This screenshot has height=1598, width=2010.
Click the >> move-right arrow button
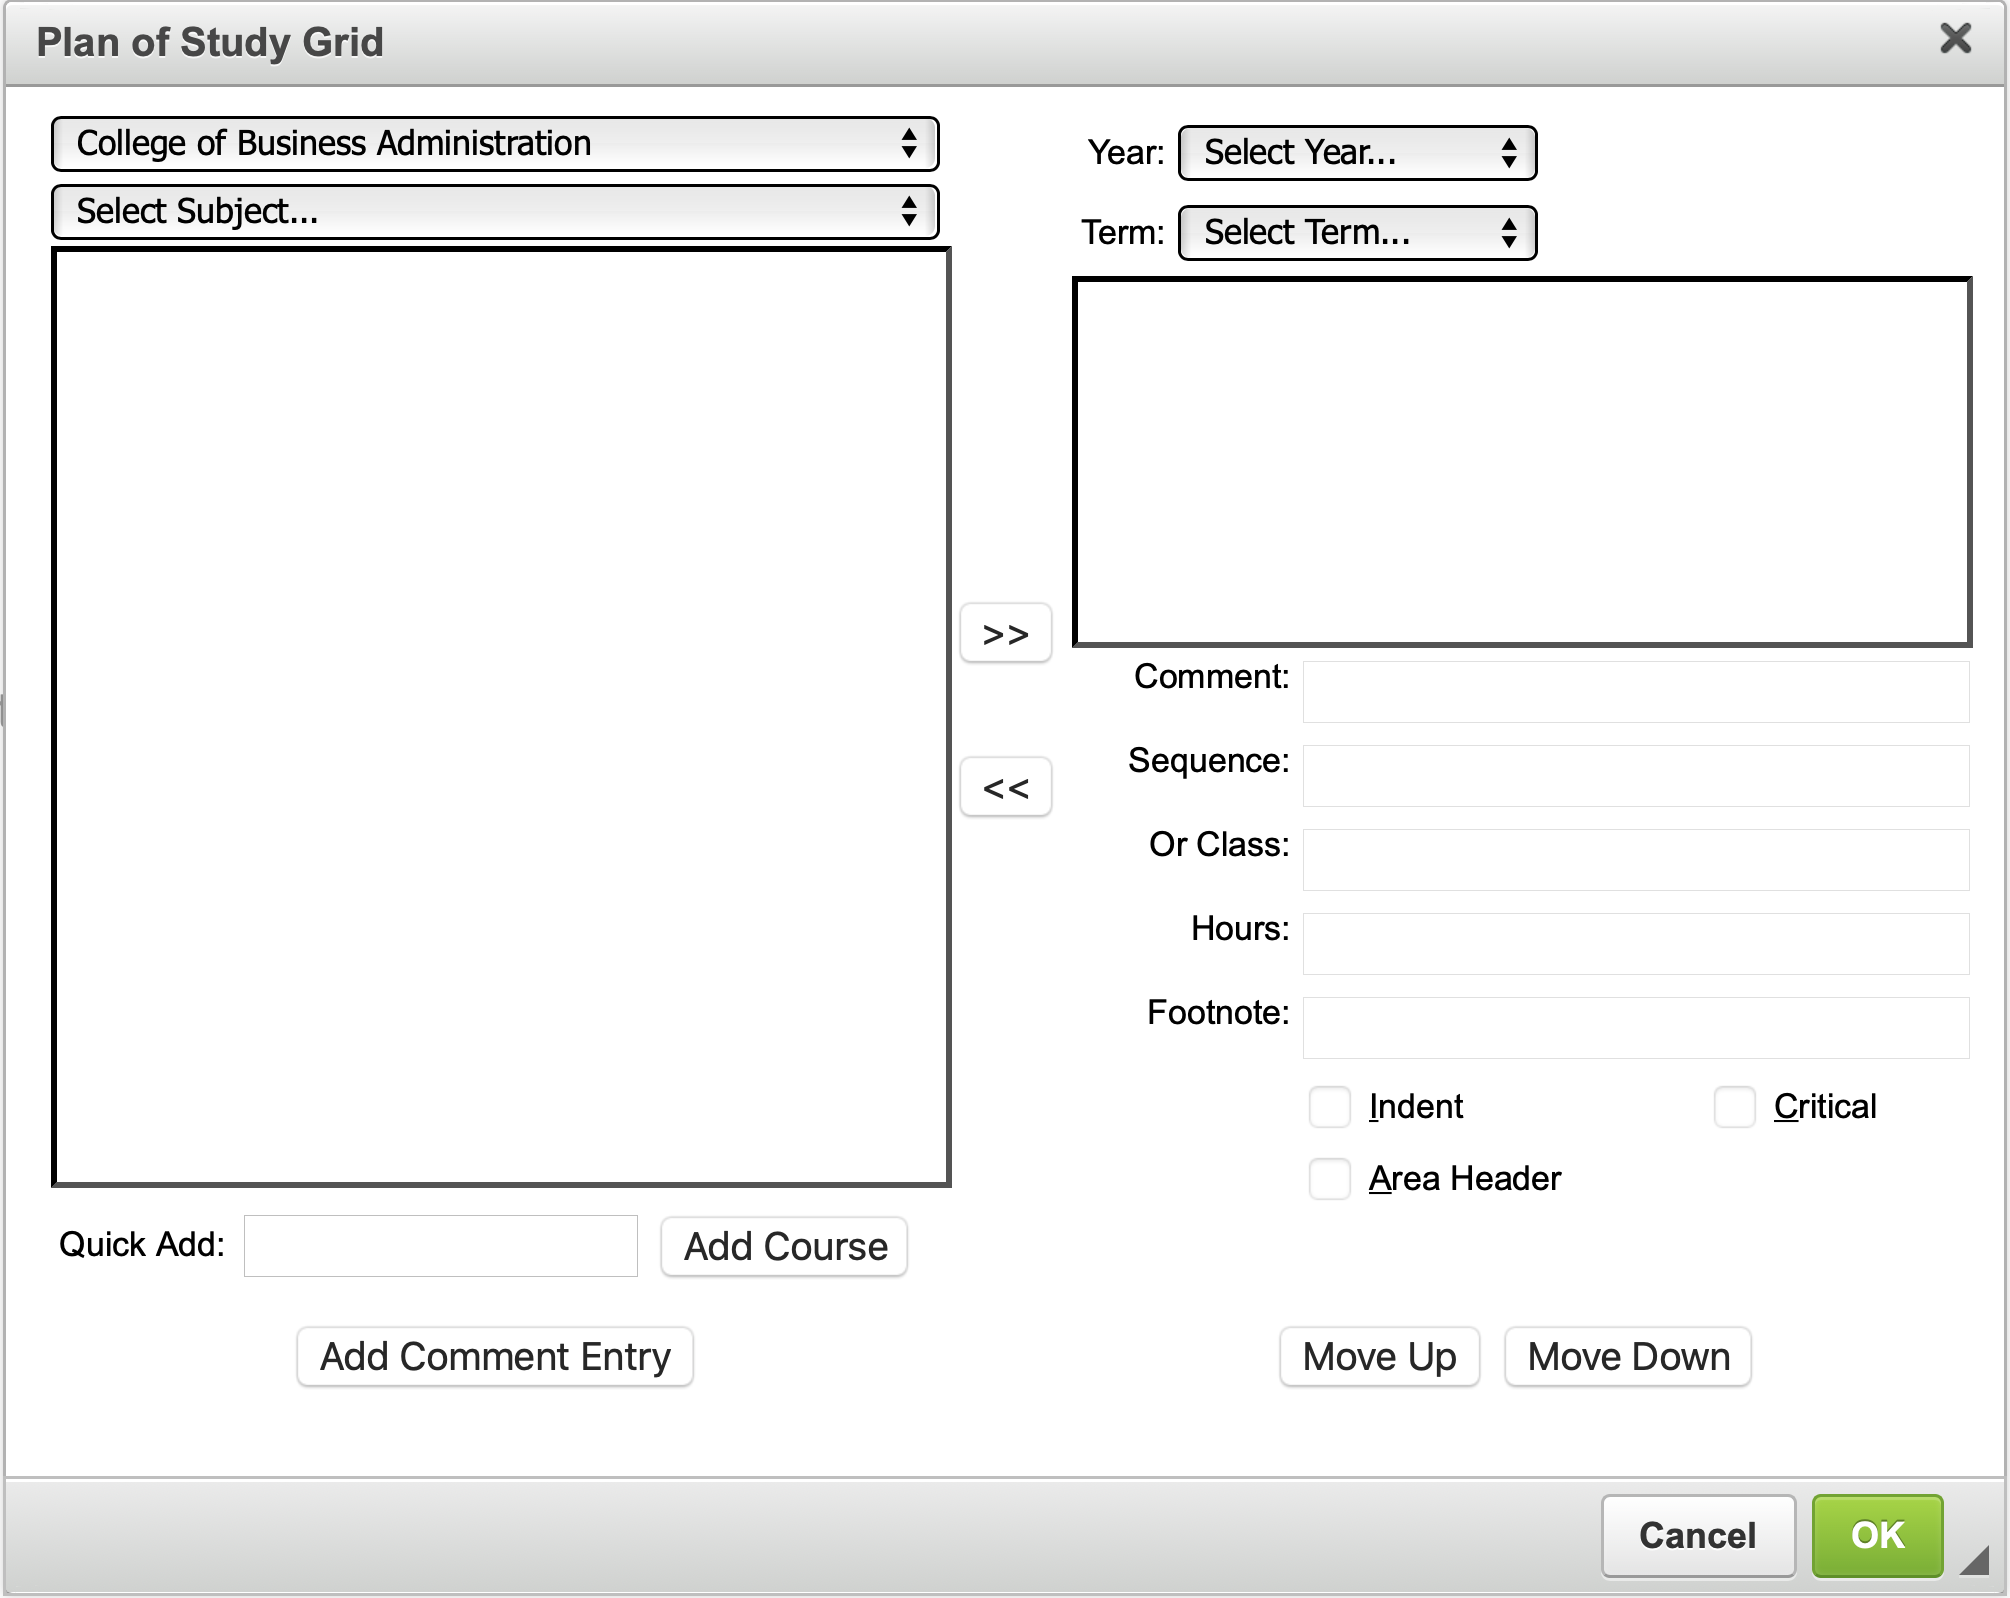click(1005, 633)
